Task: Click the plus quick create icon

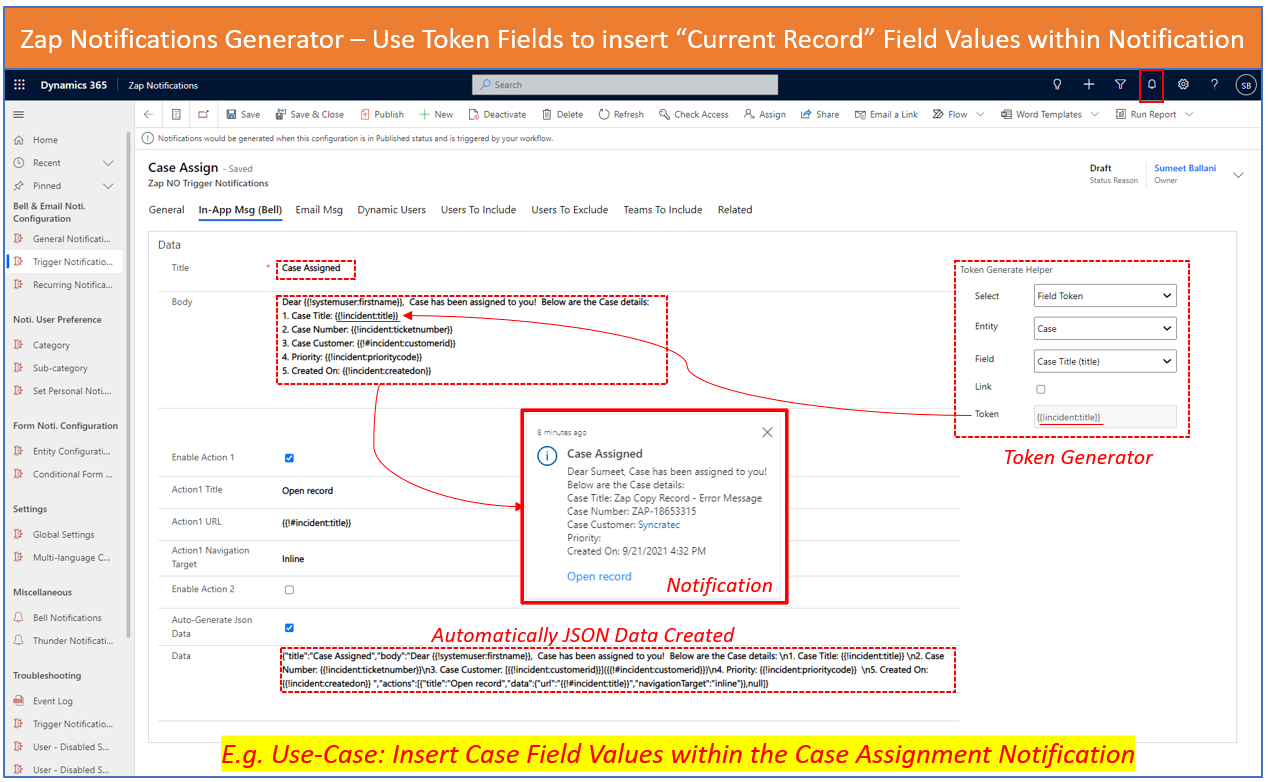Action: [x=1089, y=85]
